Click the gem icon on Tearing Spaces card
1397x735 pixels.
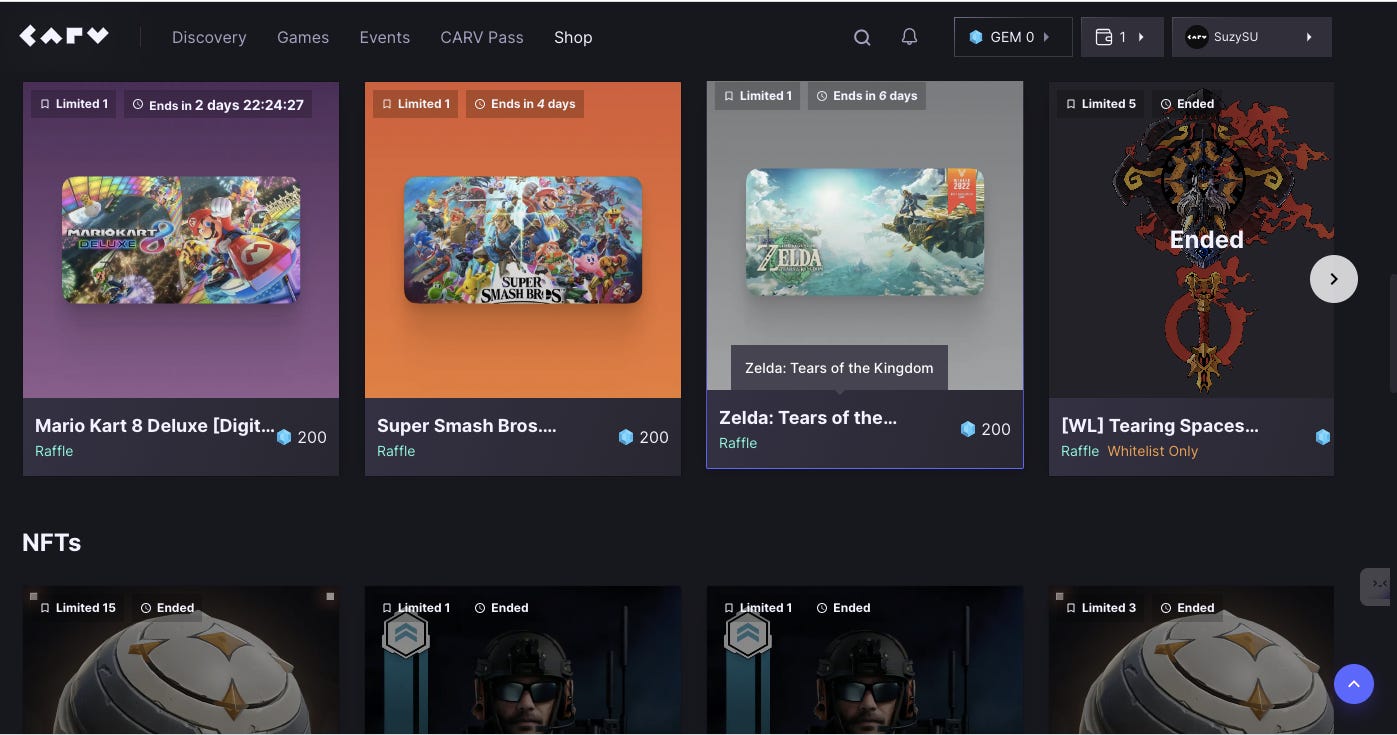point(1323,437)
